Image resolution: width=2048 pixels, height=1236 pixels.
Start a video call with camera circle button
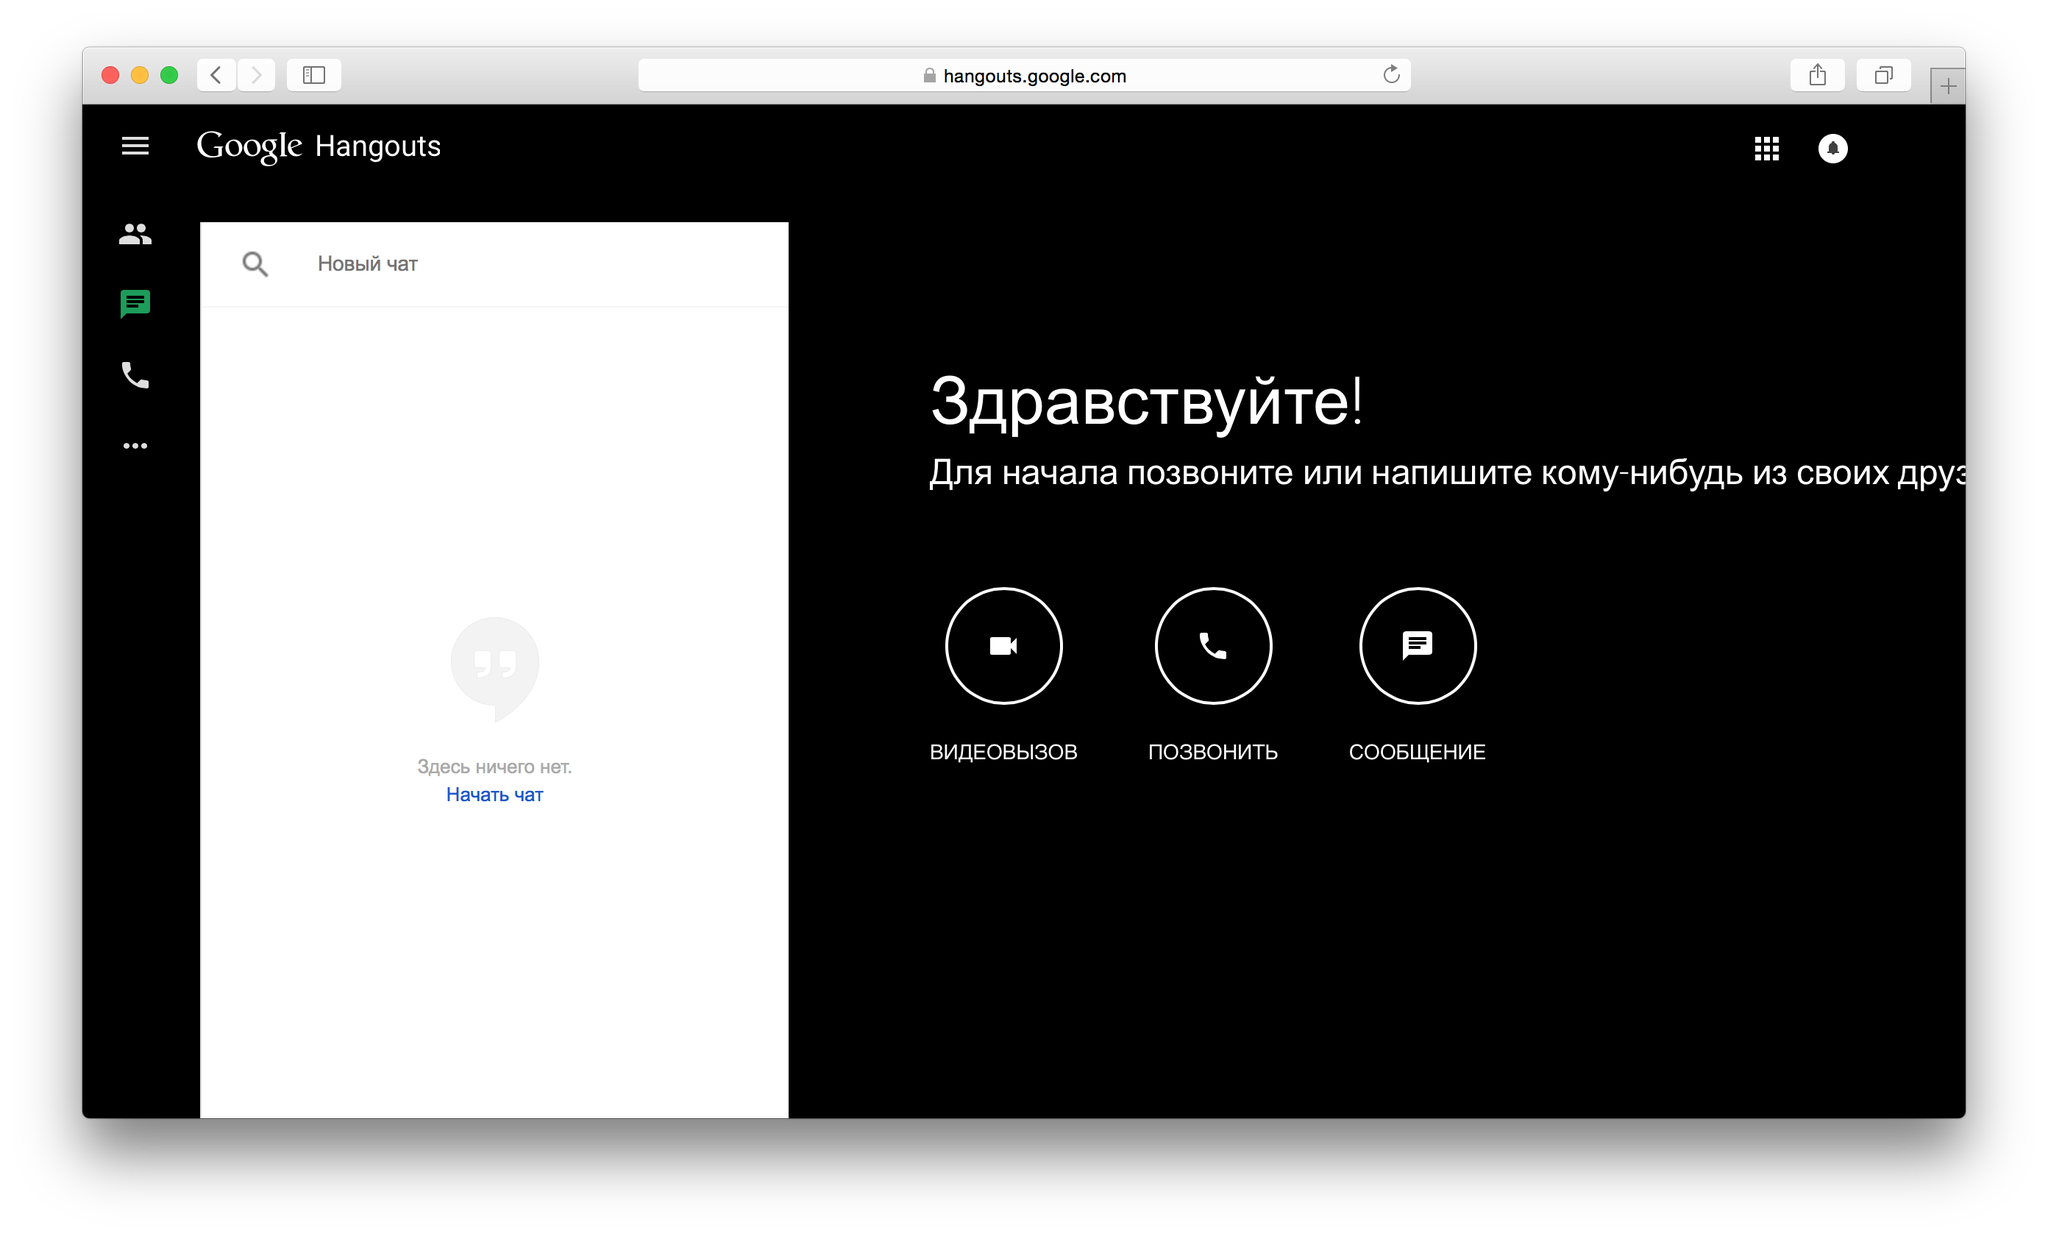1003,646
